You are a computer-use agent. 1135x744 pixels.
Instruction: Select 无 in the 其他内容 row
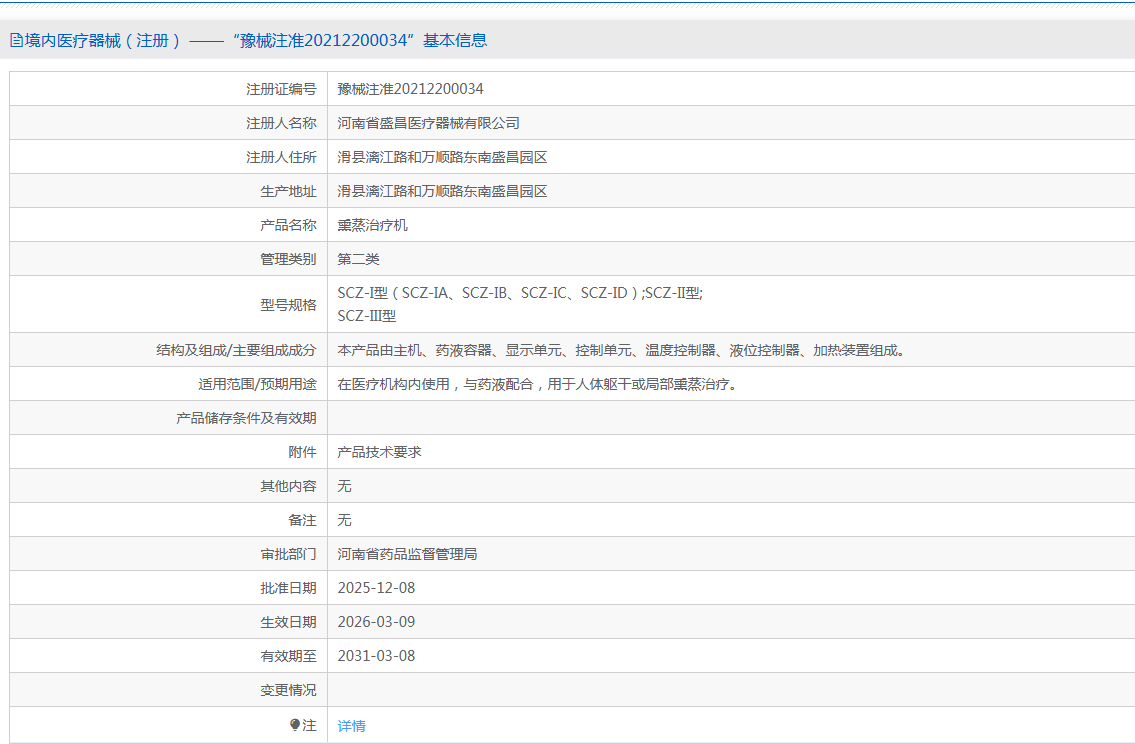344,486
